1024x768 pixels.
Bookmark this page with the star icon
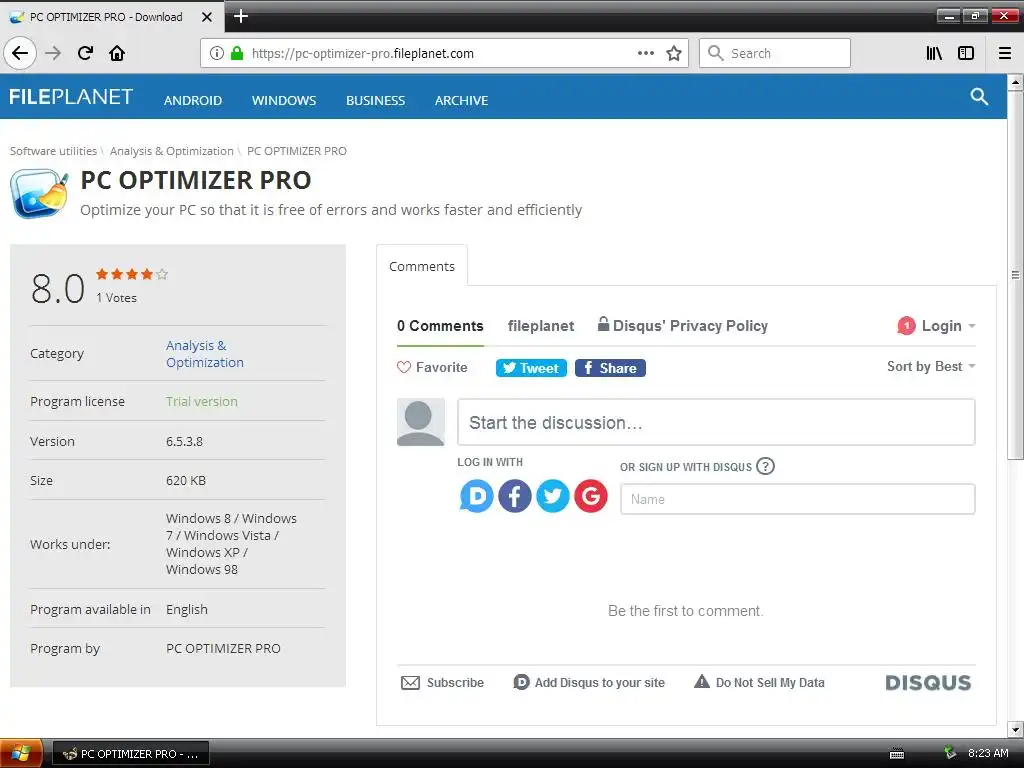click(674, 53)
